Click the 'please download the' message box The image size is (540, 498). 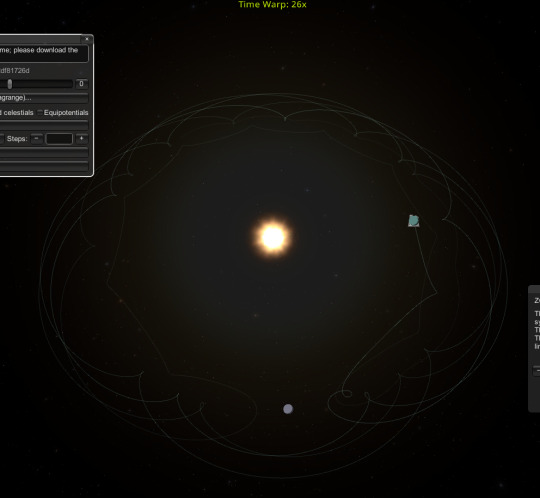point(44,53)
